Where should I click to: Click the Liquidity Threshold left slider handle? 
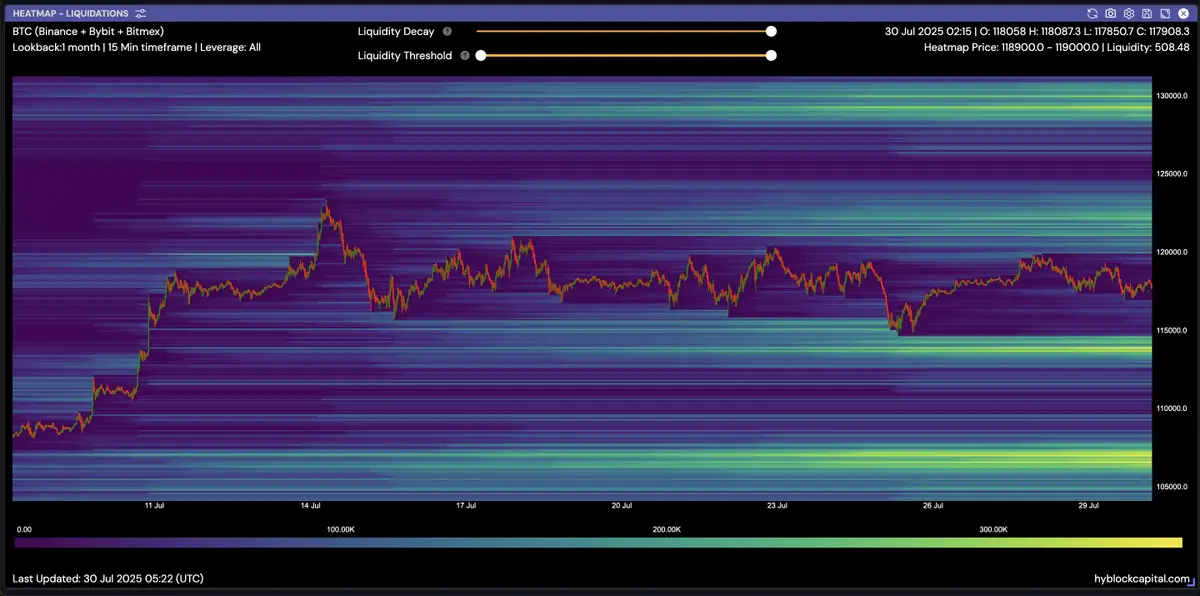click(x=481, y=56)
